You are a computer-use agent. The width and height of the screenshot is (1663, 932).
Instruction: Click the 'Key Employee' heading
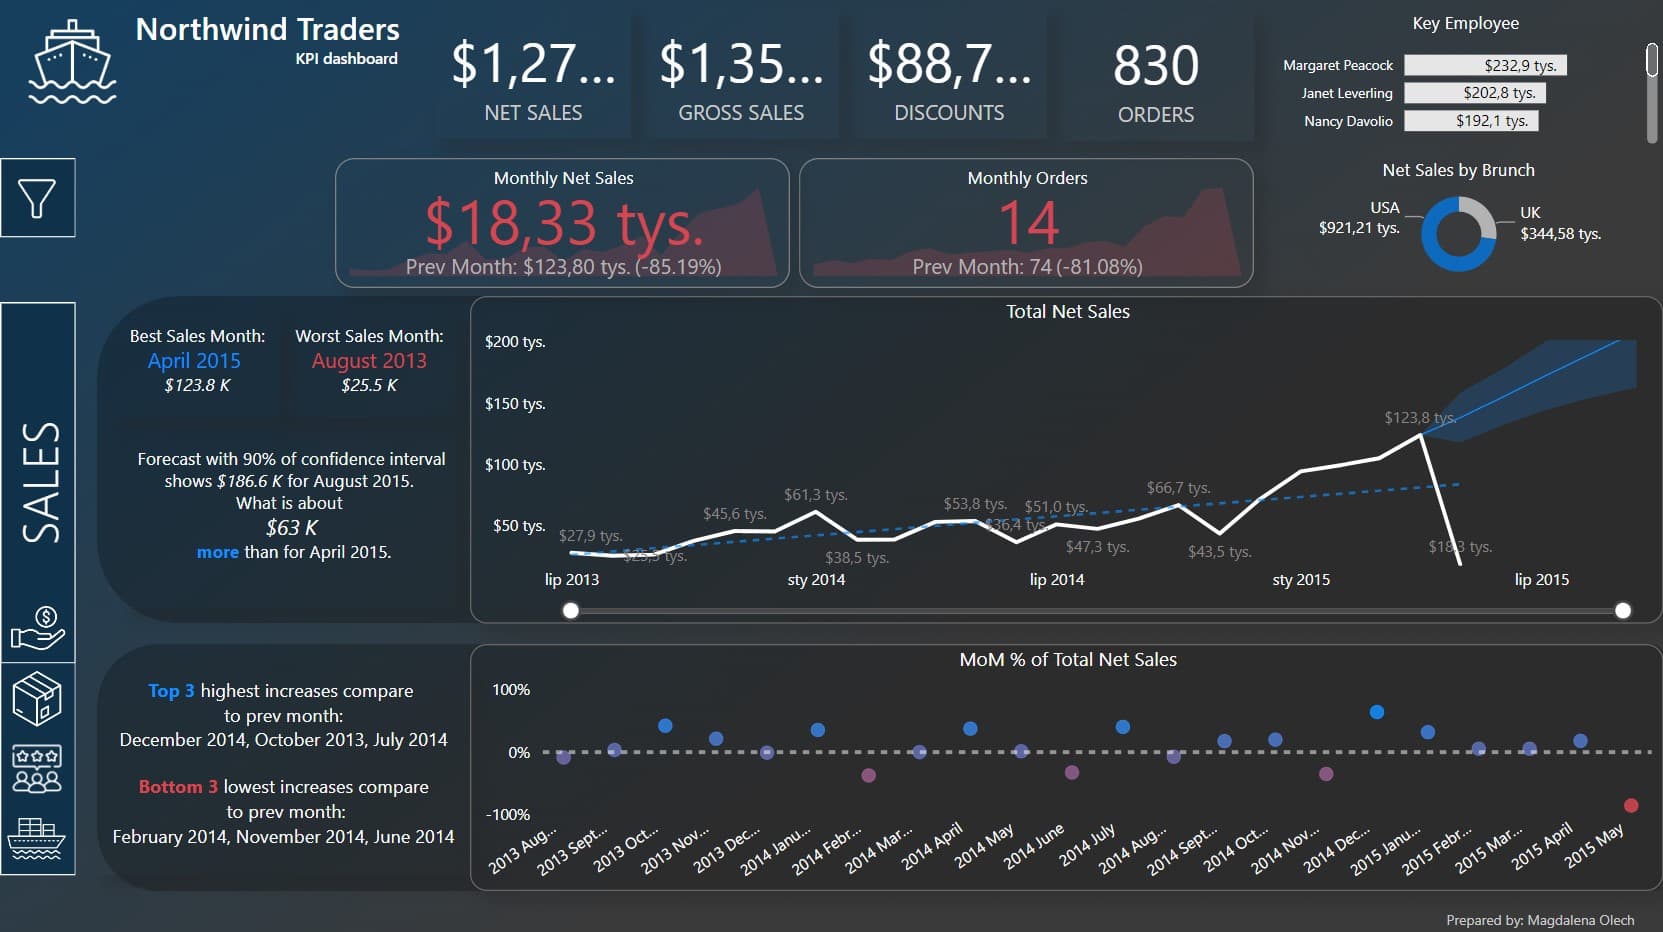click(x=1465, y=23)
